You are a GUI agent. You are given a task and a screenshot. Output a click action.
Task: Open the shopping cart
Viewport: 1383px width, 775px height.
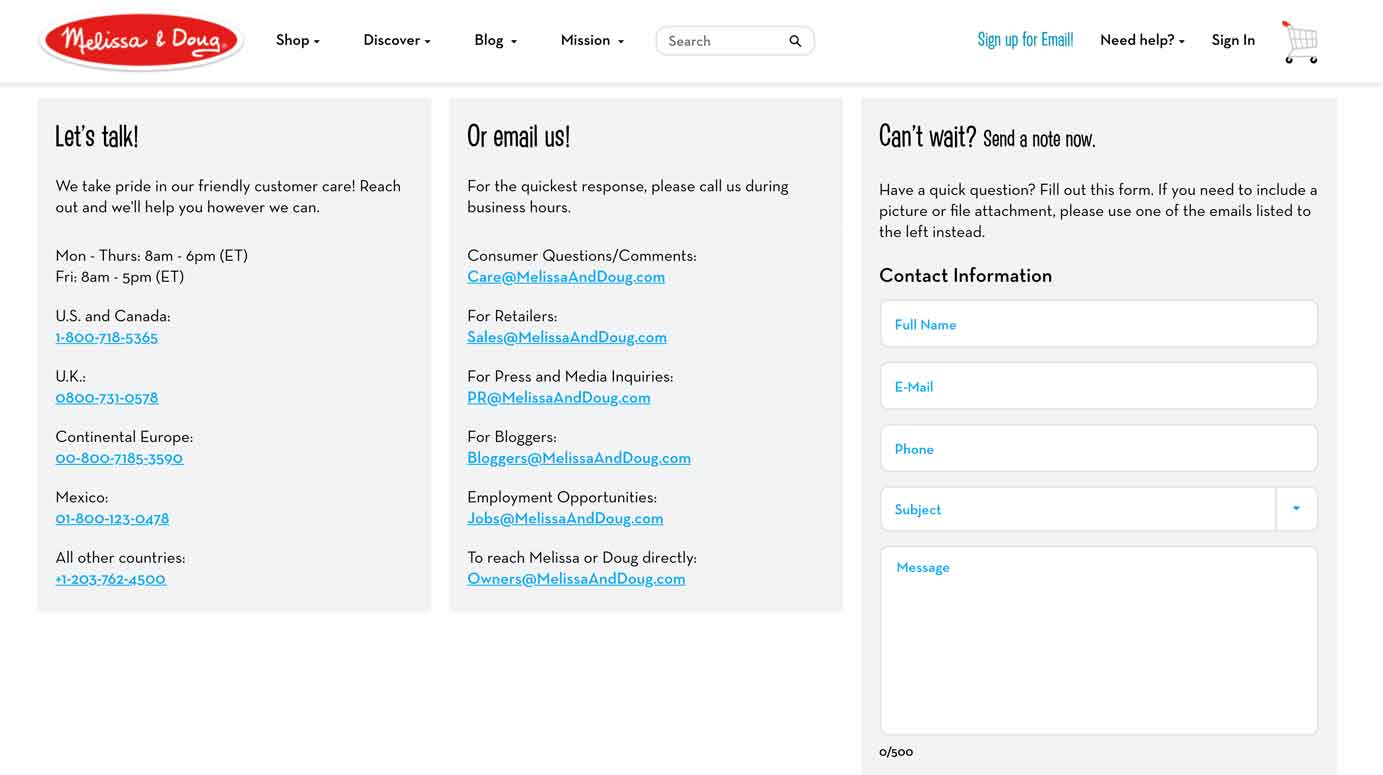tap(1300, 42)
